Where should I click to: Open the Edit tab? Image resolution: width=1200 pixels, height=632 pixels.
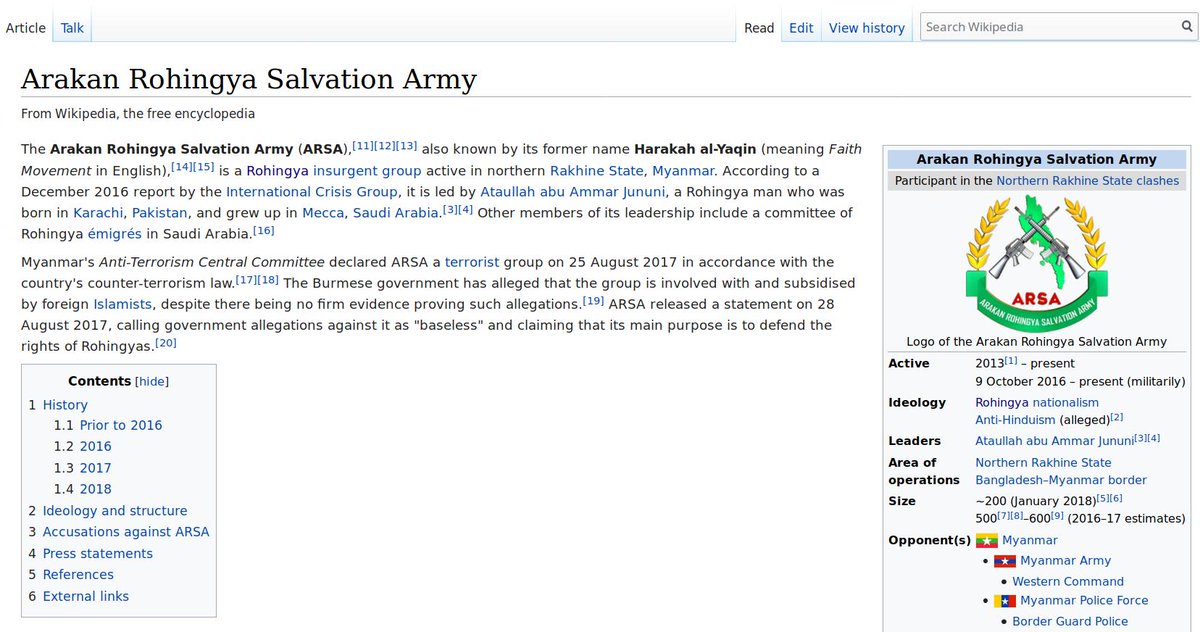tap(801, 28)
